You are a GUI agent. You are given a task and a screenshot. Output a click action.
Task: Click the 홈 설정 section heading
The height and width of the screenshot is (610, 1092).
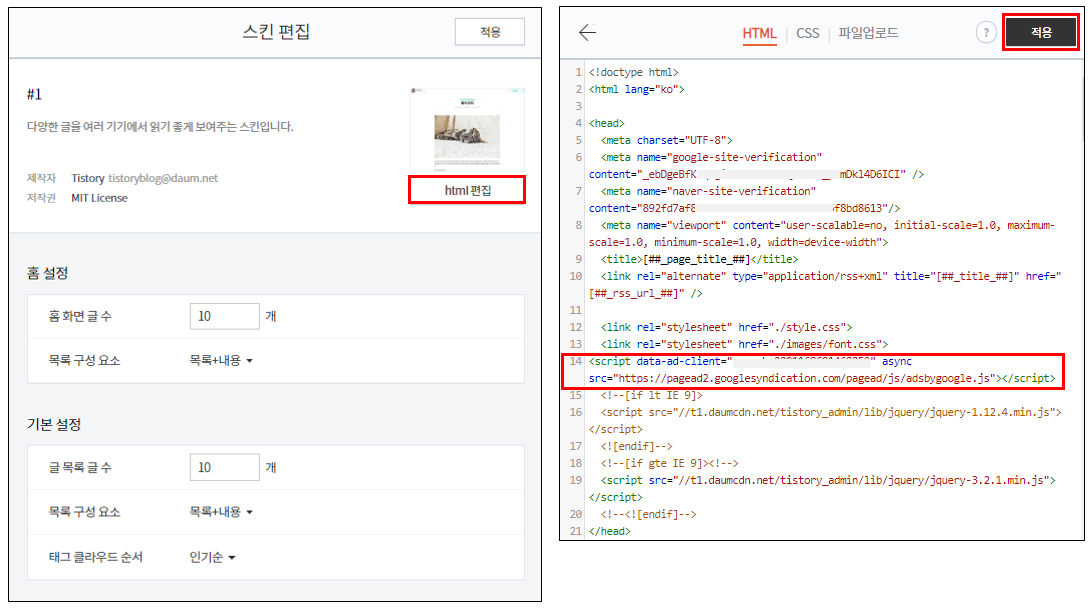coord(47,273)
